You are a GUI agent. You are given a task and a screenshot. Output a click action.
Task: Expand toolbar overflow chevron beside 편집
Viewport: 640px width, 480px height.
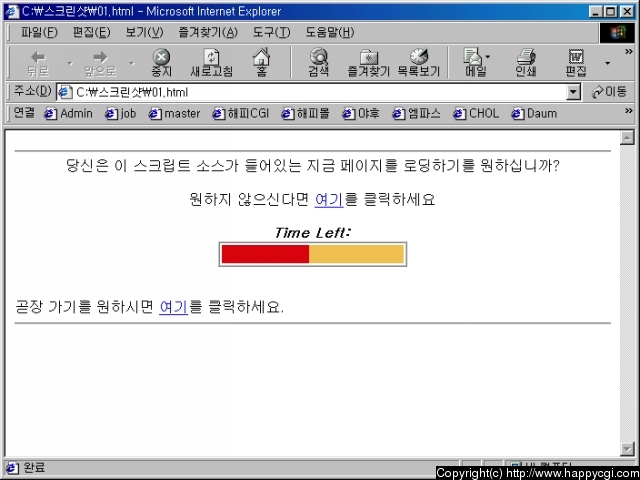click(629, 51)
